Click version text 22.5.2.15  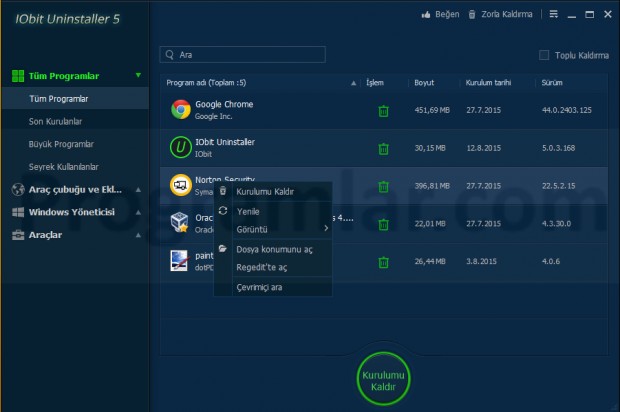558,186
